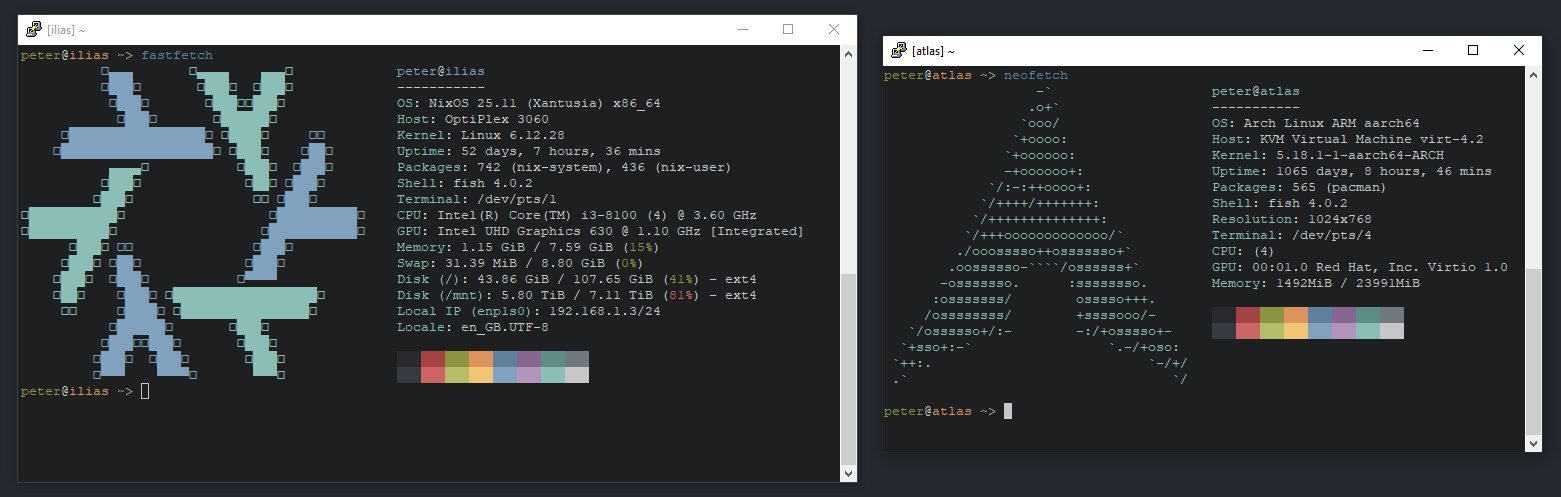
Task: Click 'GPU: Intel UHD Graphics 630' line
Action: pos(600,231)
